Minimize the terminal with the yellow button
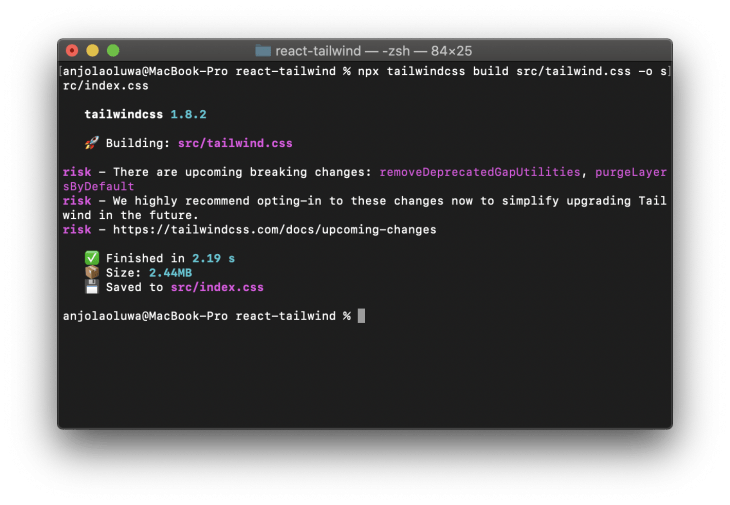 click(x=93, y=50)
